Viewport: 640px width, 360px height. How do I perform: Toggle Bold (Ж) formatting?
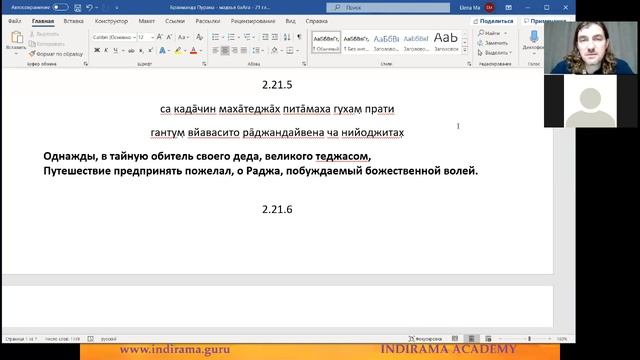tap(97, 50)
